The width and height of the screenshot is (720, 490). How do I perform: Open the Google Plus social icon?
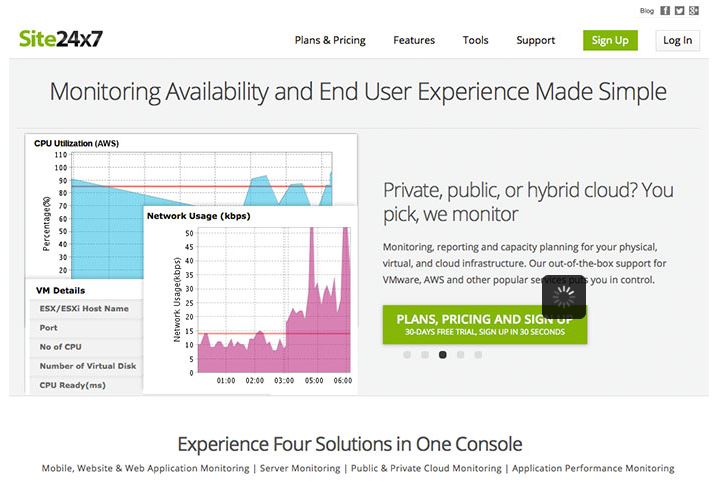pyautogui.click(x=692, y=11)
